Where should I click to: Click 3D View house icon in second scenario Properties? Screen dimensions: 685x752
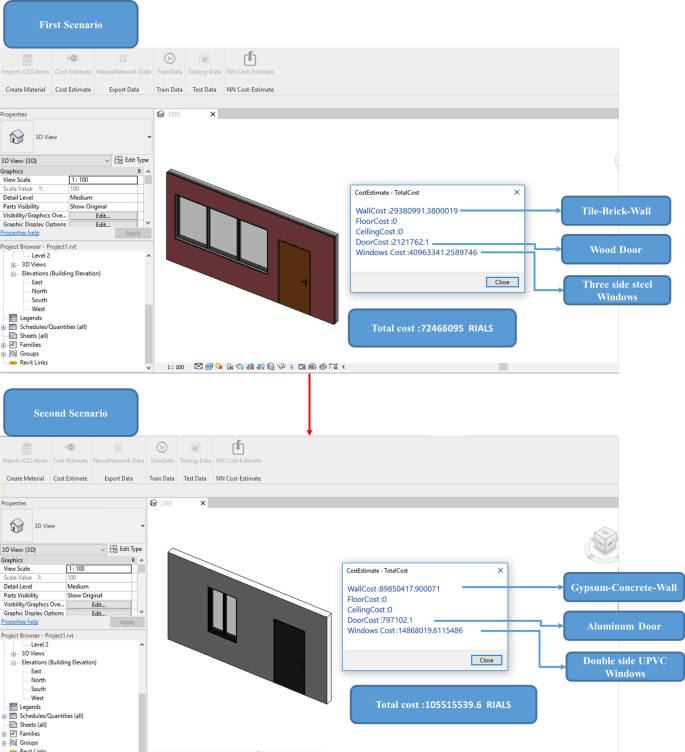click(17, 526)
